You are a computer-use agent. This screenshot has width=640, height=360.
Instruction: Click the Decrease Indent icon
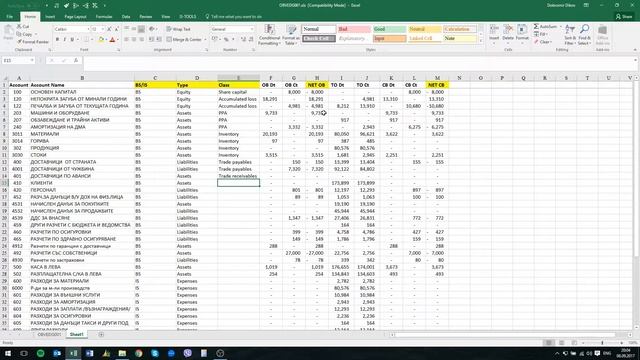coord(151,40)
